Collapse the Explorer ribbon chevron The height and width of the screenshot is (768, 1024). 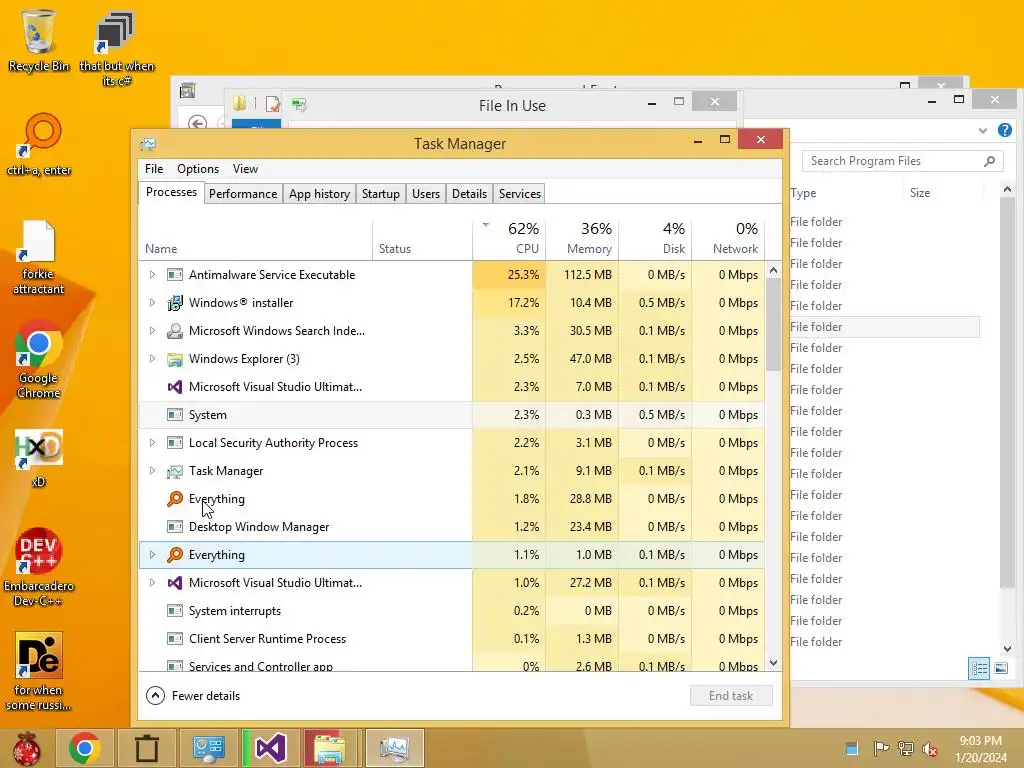point(983,131)
